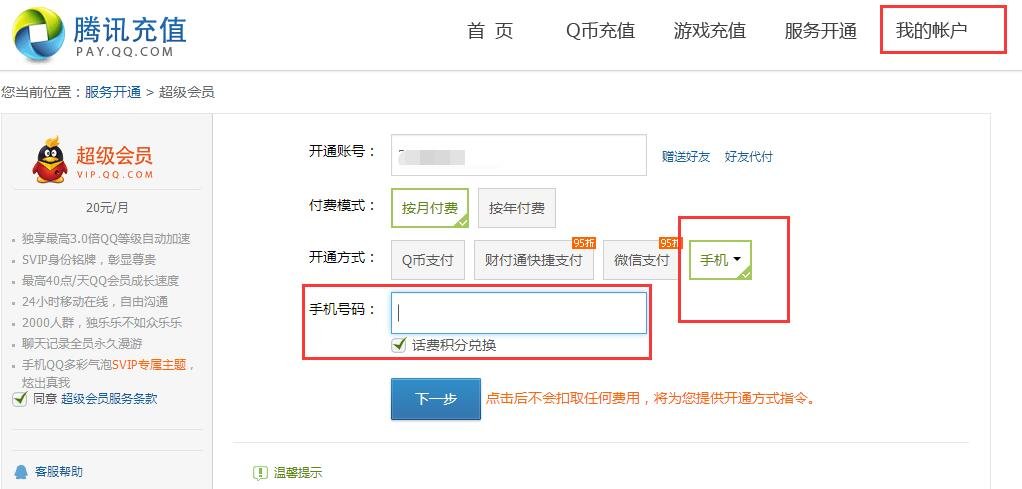Image resolution: width=1022 pixels, height=489 pixels.
Task: Toggle the 同意 service terms checkbox
Action: pos(20,399)
